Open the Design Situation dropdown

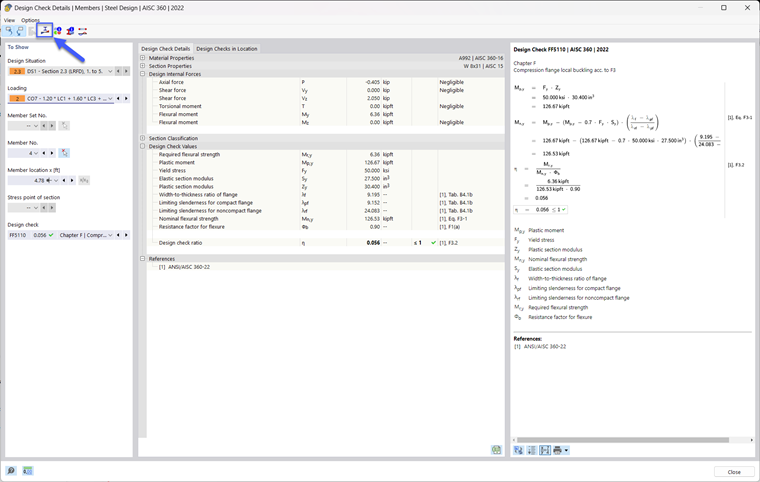point(110,71)
